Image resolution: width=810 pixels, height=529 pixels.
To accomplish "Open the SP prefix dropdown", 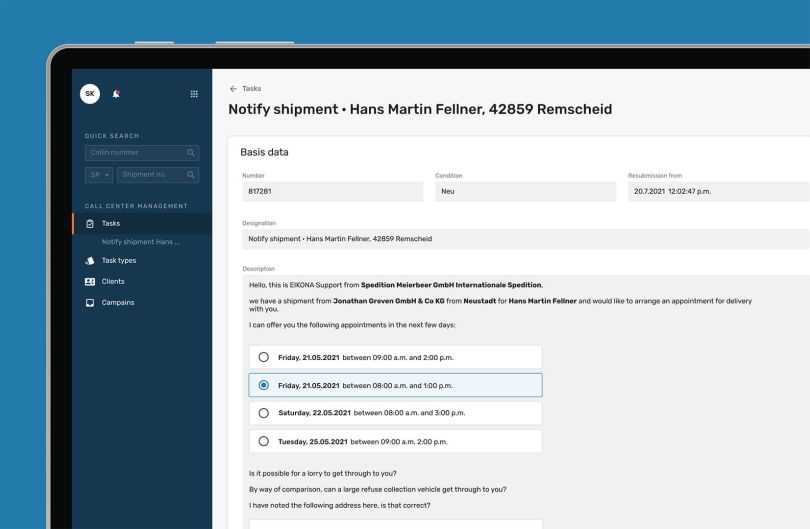I will [99, 175].
